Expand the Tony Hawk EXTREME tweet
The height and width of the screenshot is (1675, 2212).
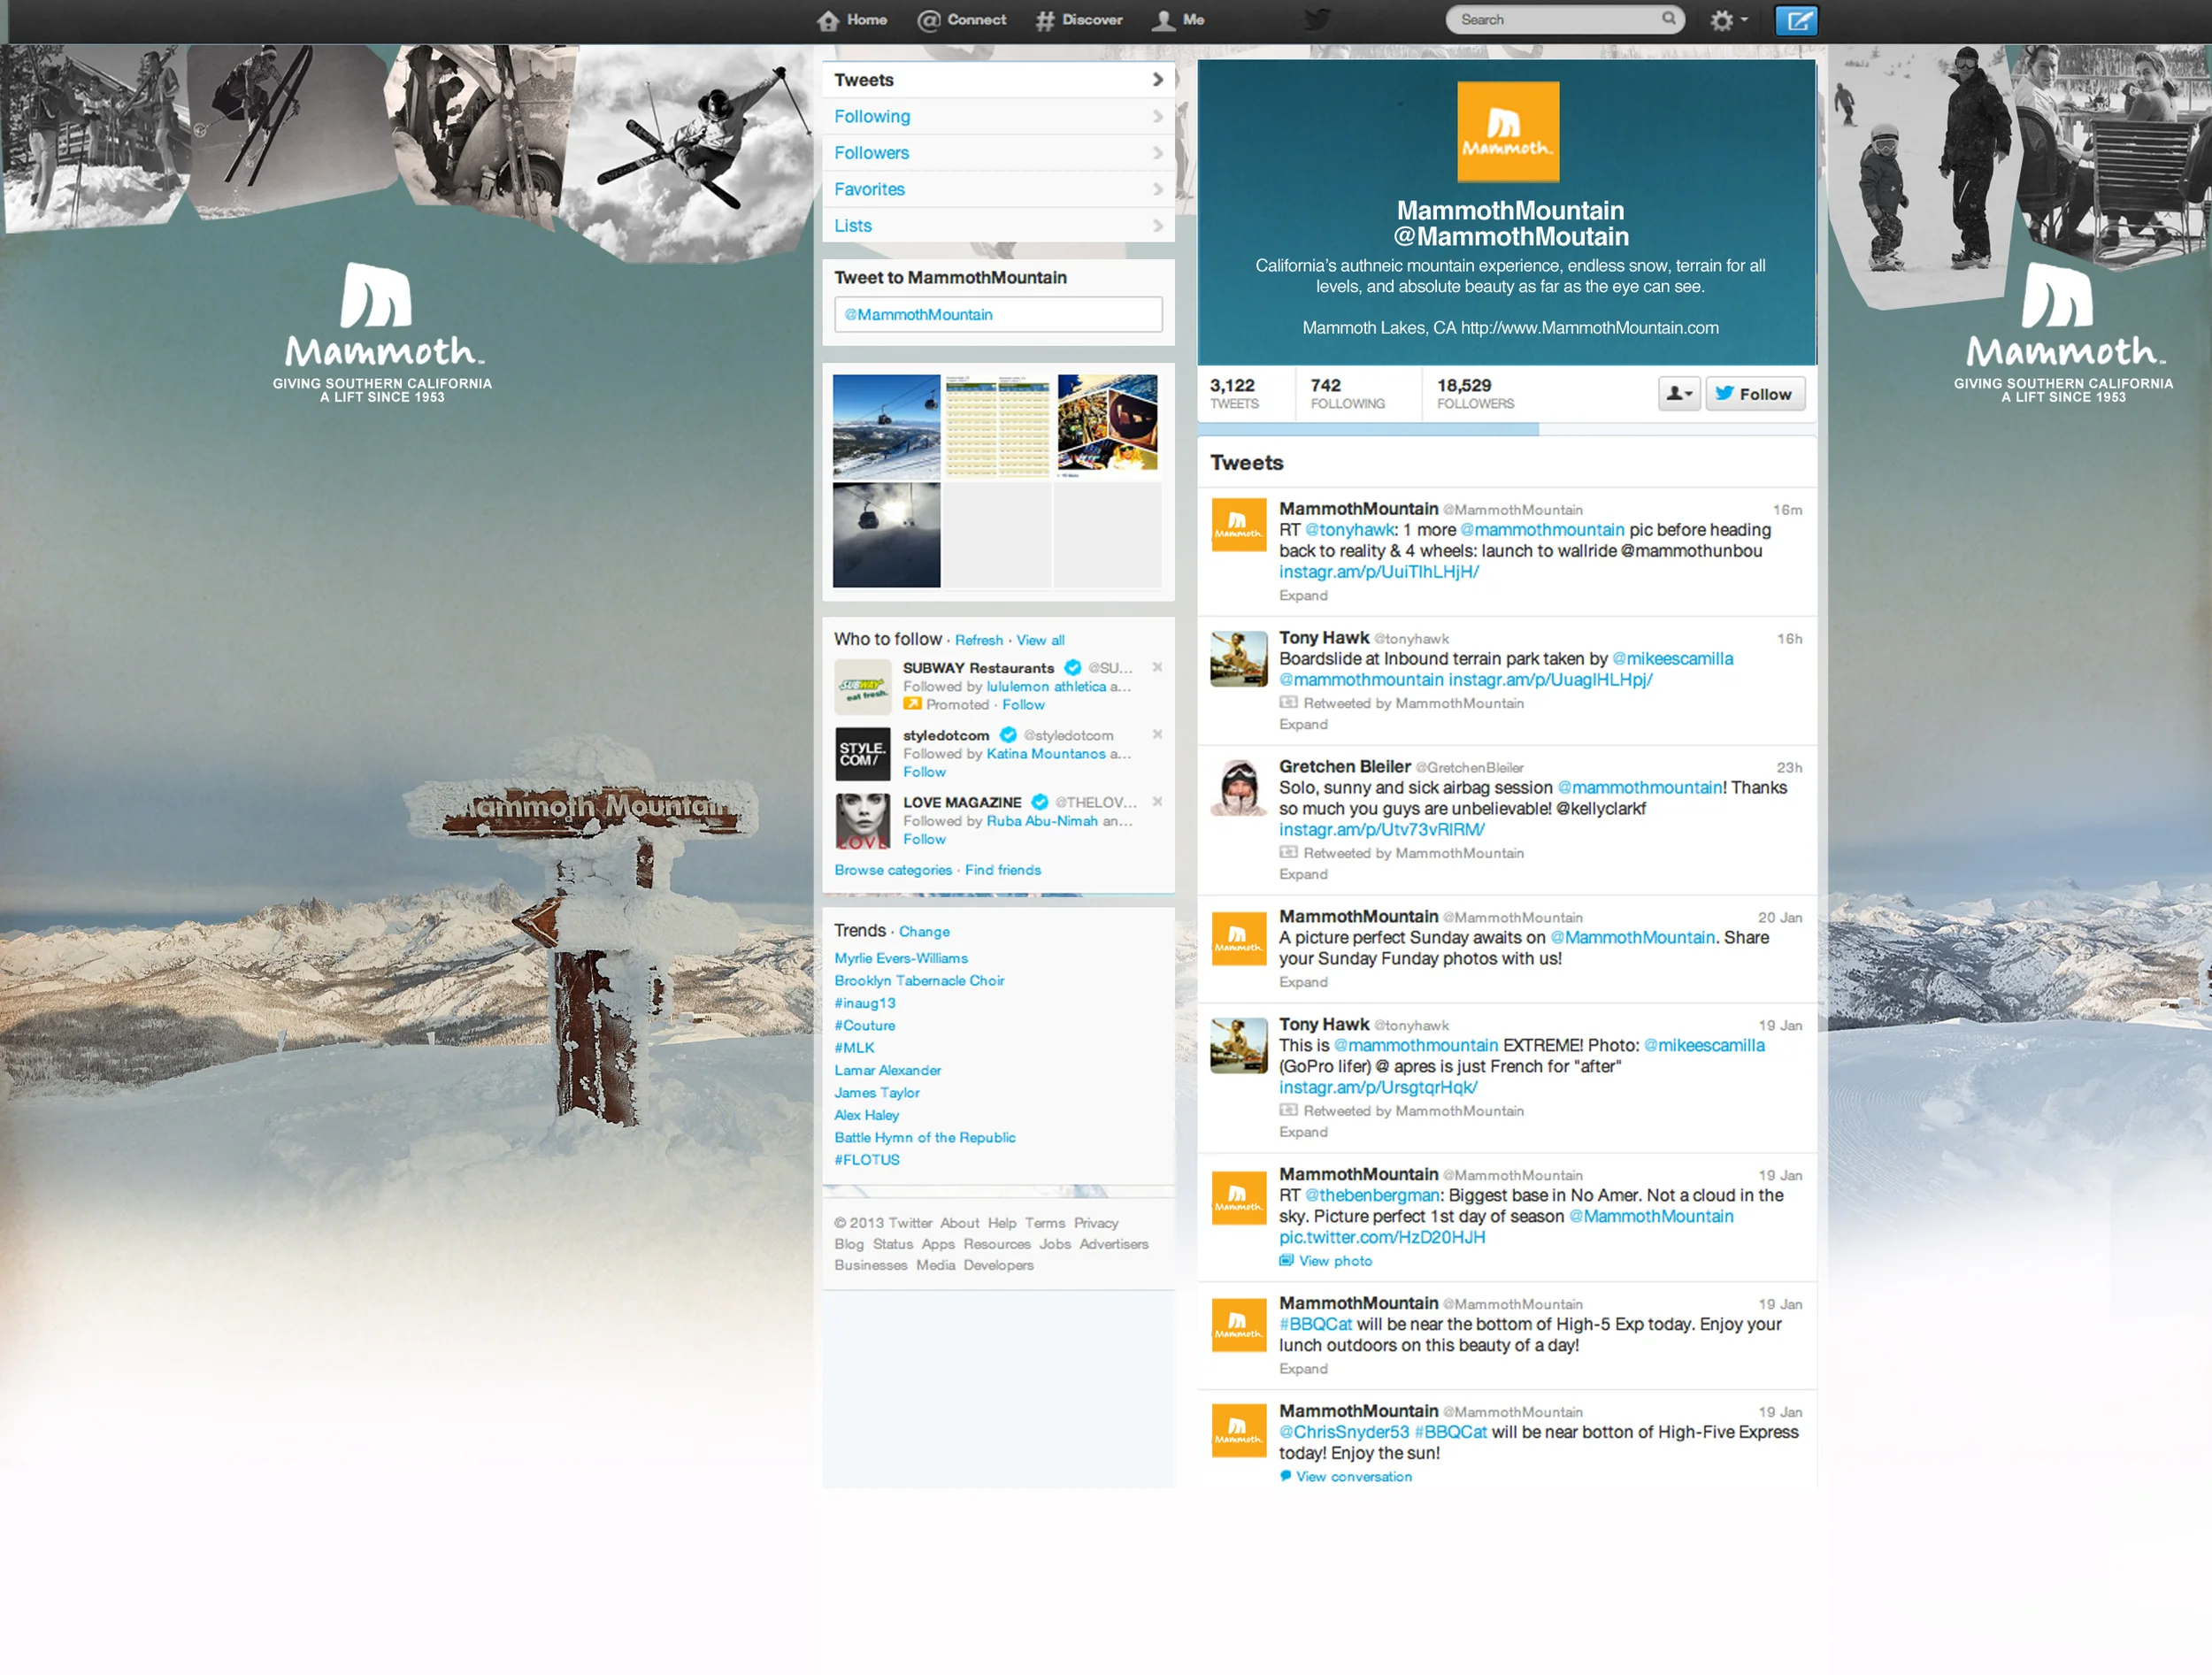(x=1303, y=1133)
